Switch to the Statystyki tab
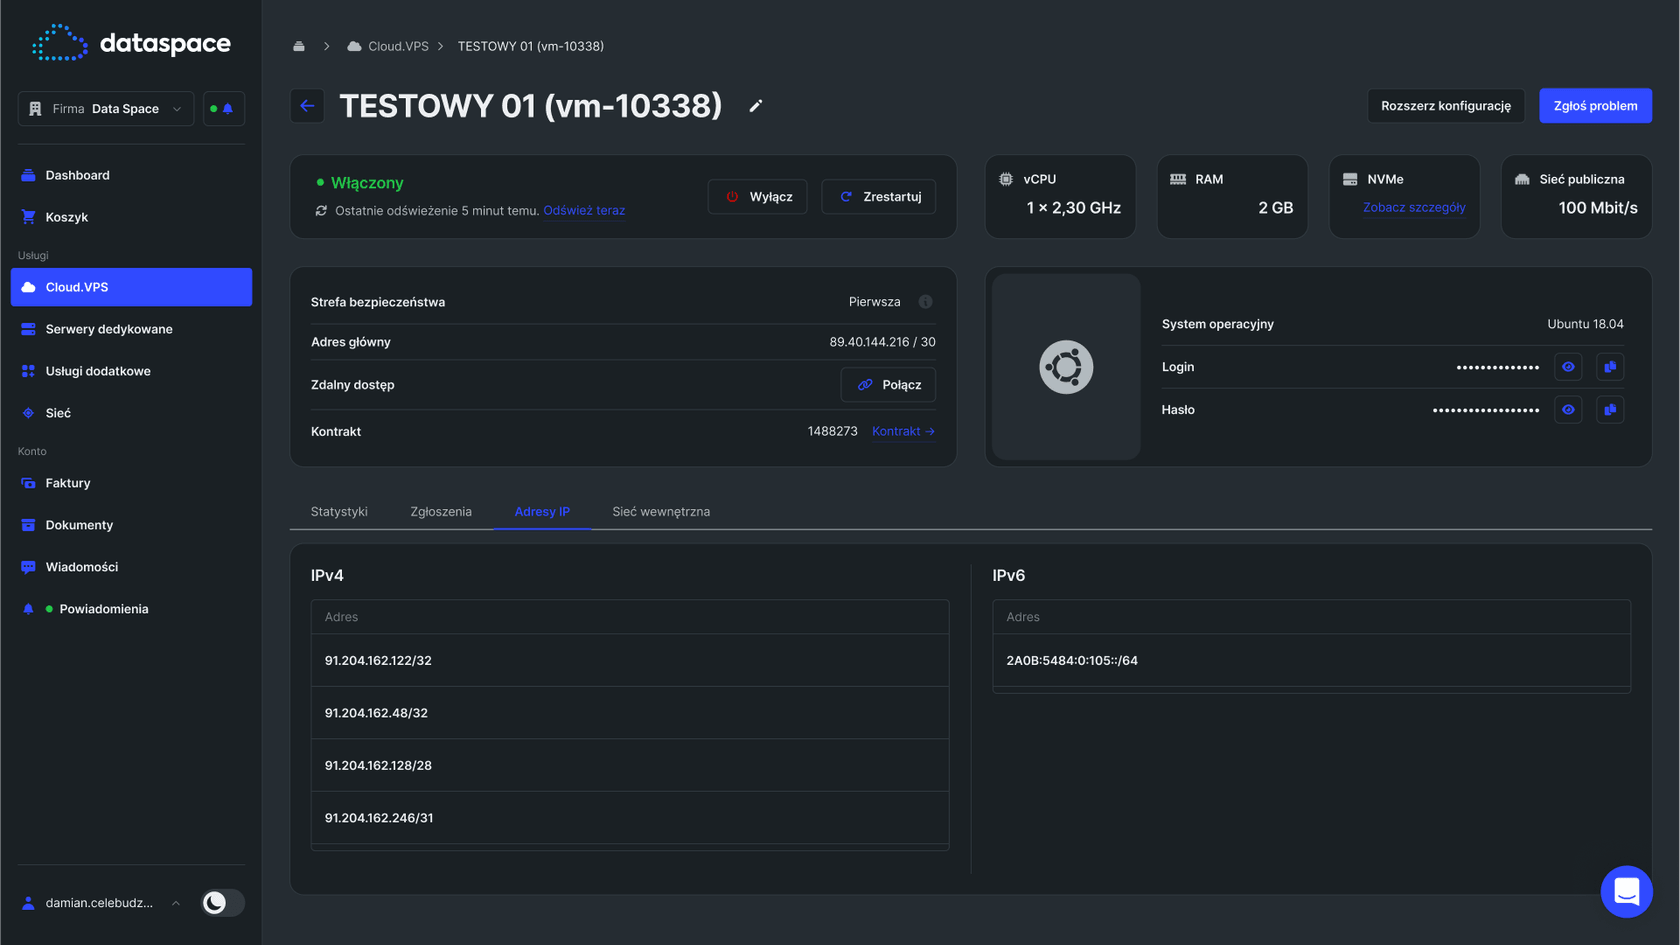The image size is (1680, 945). pyautogui.click(x=339, y=512)
